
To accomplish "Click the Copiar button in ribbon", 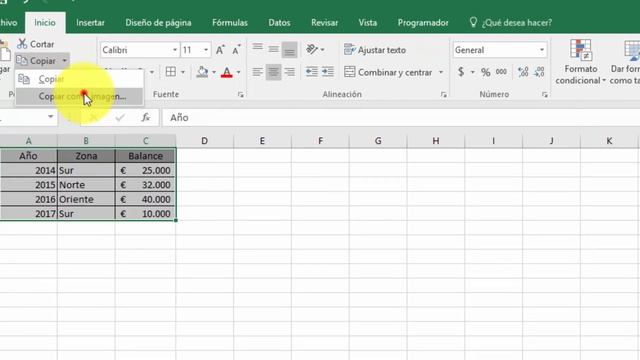I will tap(36, 61).
